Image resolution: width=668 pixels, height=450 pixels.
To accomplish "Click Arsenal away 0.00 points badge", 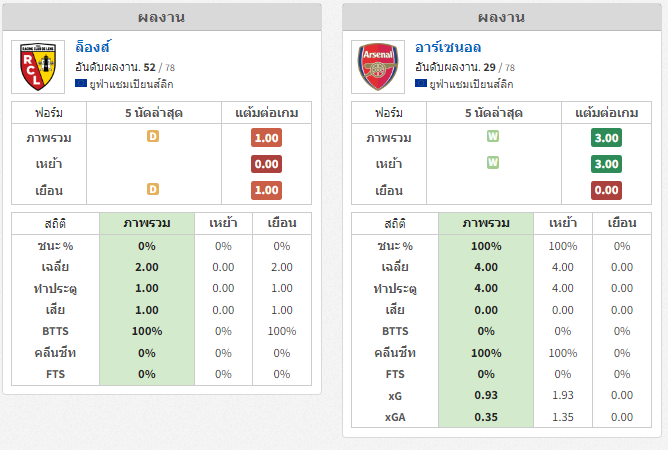I will [x=606, y=190].
